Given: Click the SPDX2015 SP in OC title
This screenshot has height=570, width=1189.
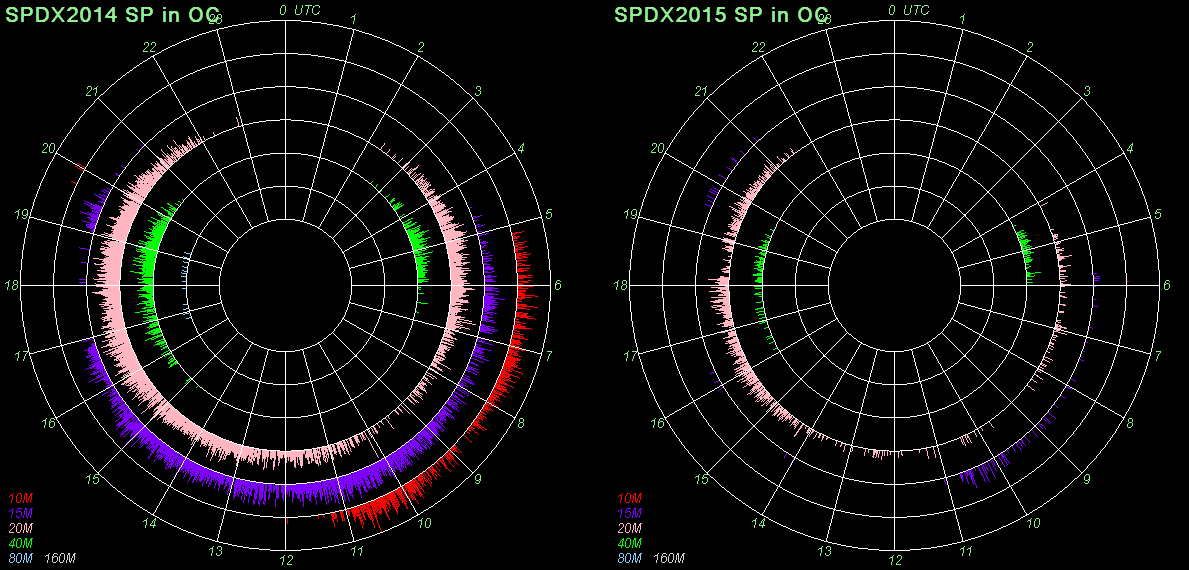Looking at the screenshot, I should 721,15.
